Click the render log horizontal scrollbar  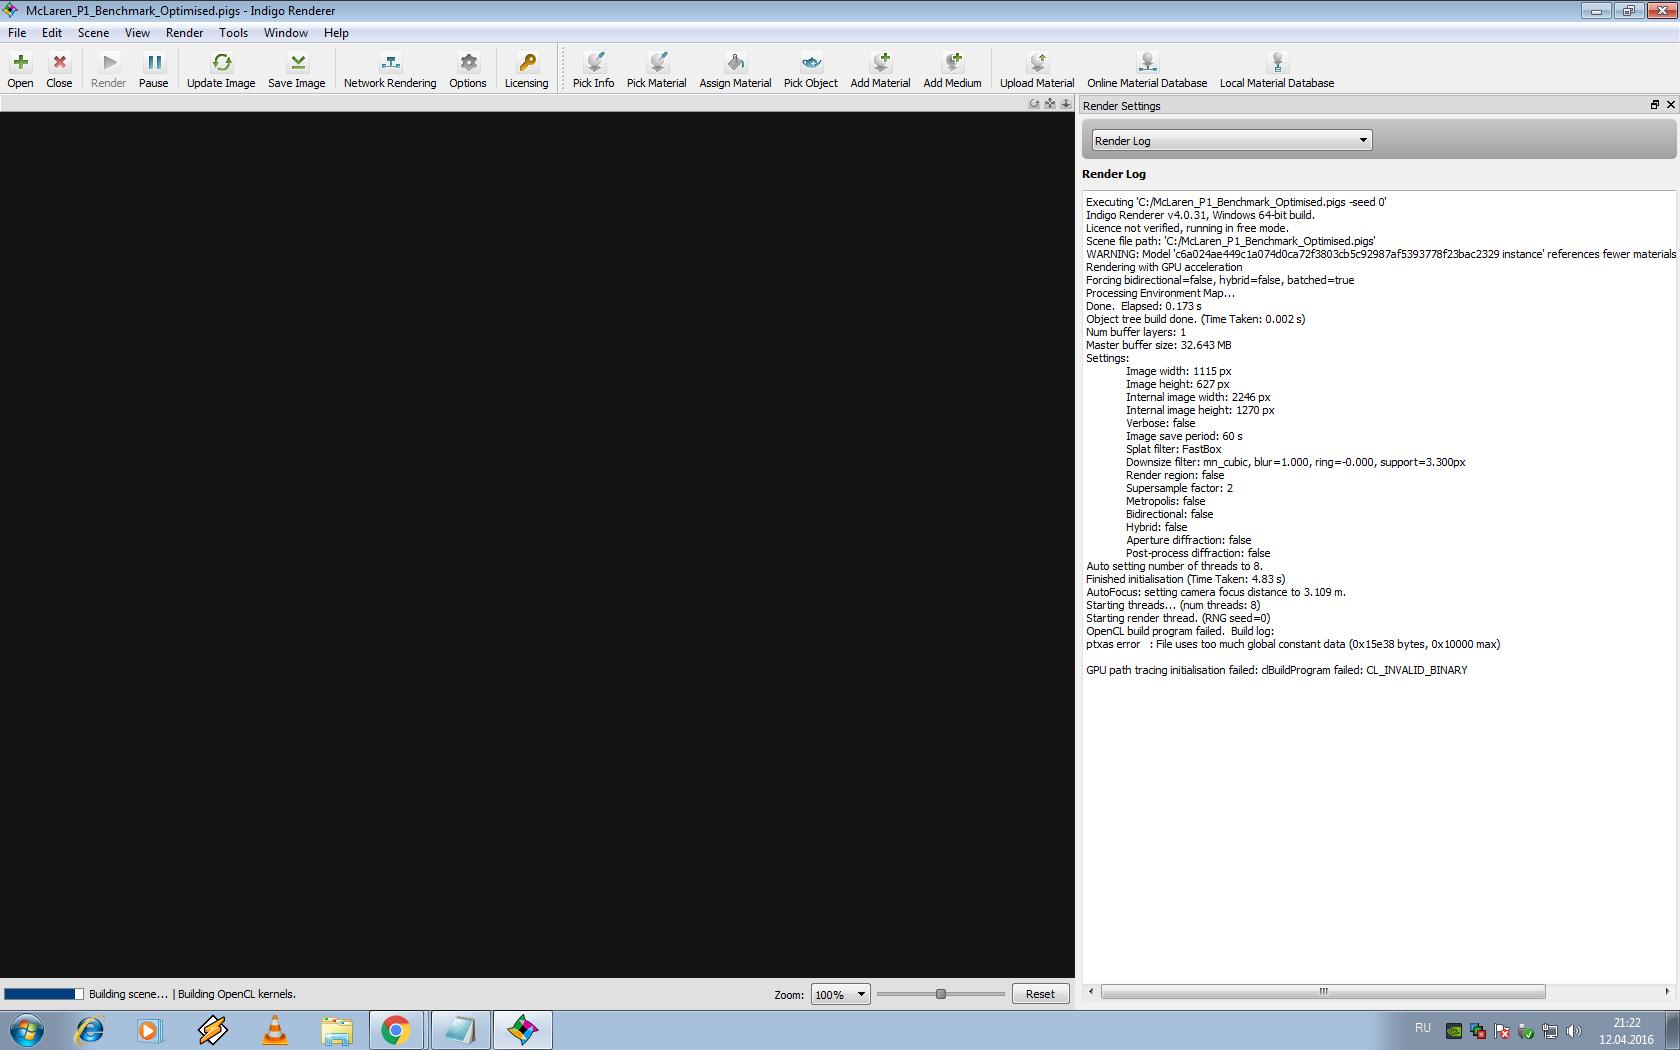pyautogui.click(x=1322, y=992)
